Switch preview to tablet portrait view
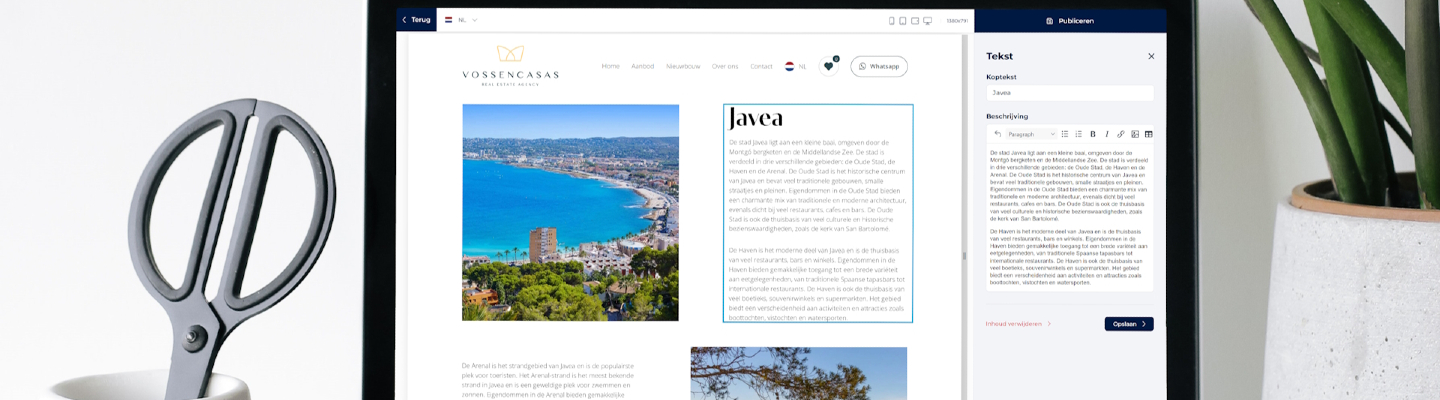 [903, 20]
